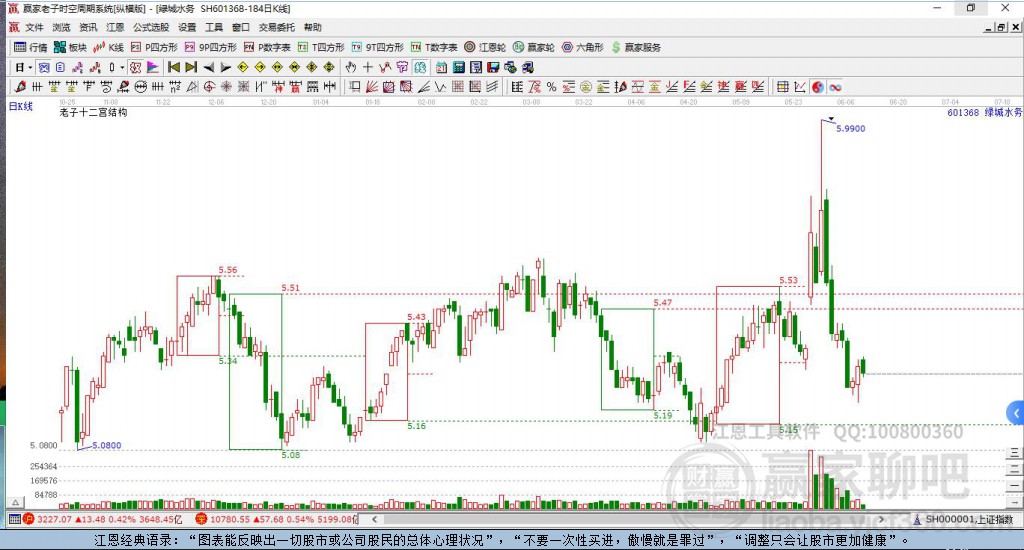Select the grid table icon near Taiji
Screen dimensions: 1024x550
pos(782,87)
